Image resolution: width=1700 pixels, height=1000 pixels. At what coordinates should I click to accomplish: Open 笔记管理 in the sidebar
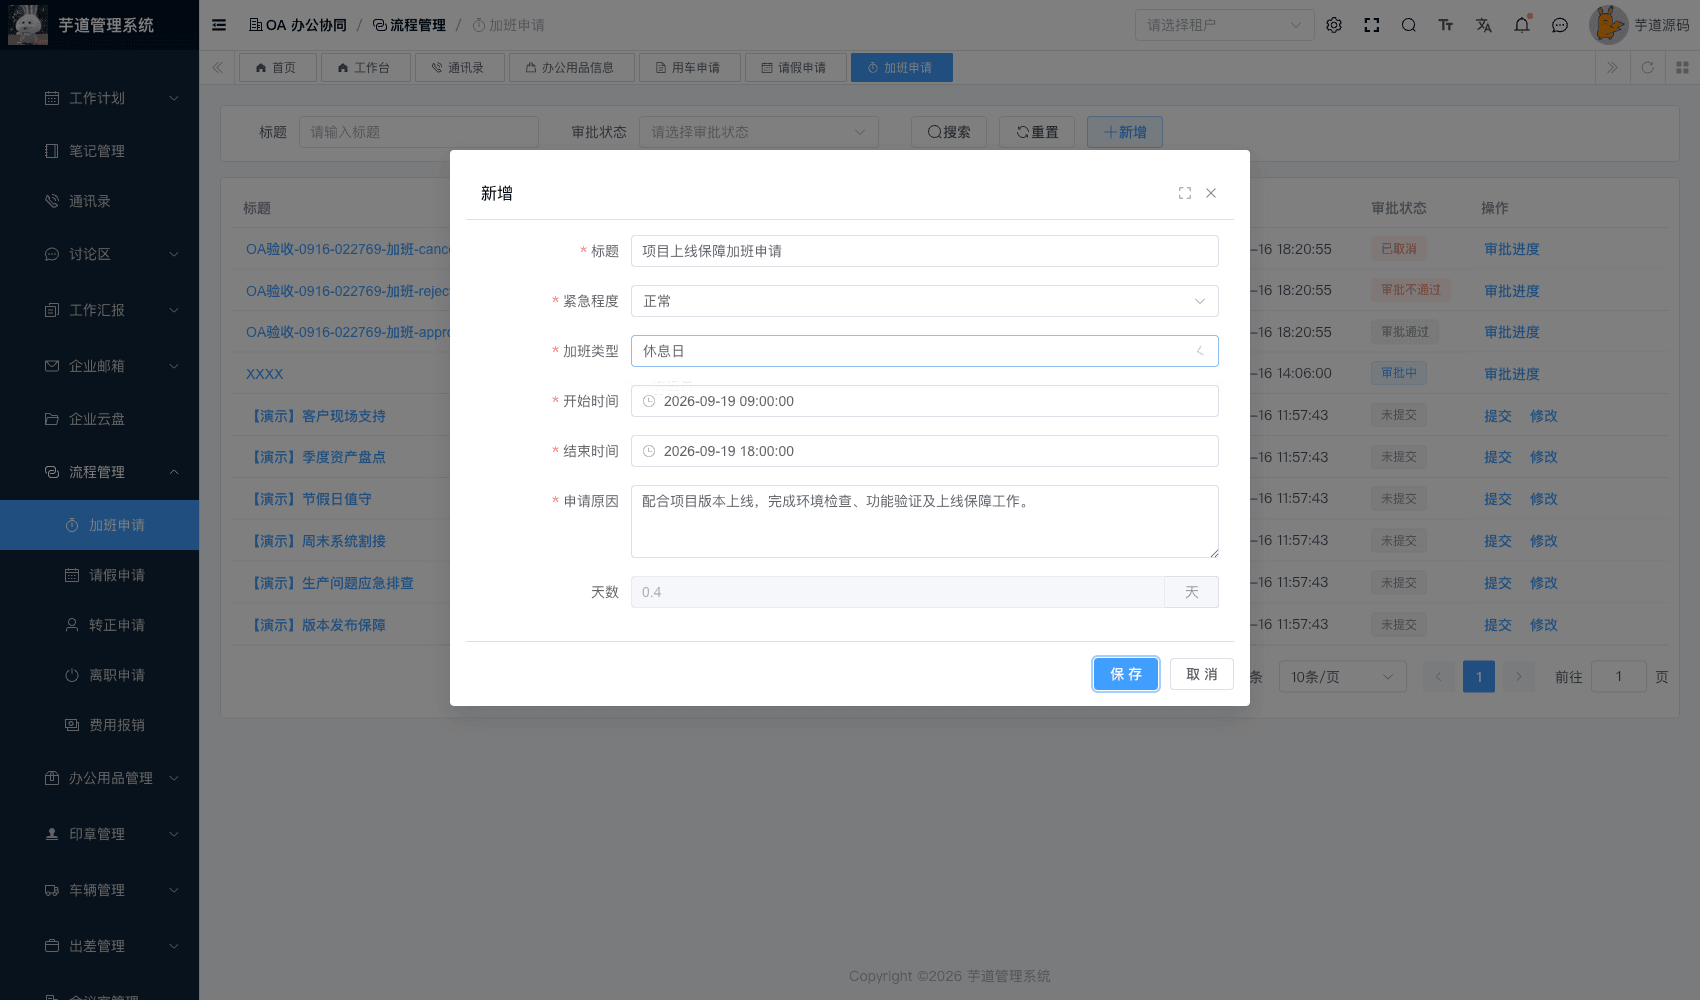[100, 151]
